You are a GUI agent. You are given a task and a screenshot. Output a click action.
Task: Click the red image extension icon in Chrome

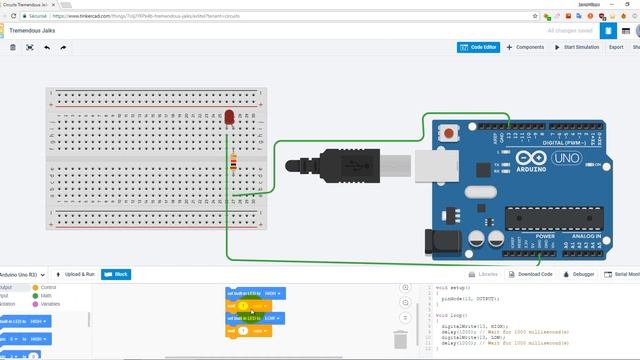coord(568,16)
